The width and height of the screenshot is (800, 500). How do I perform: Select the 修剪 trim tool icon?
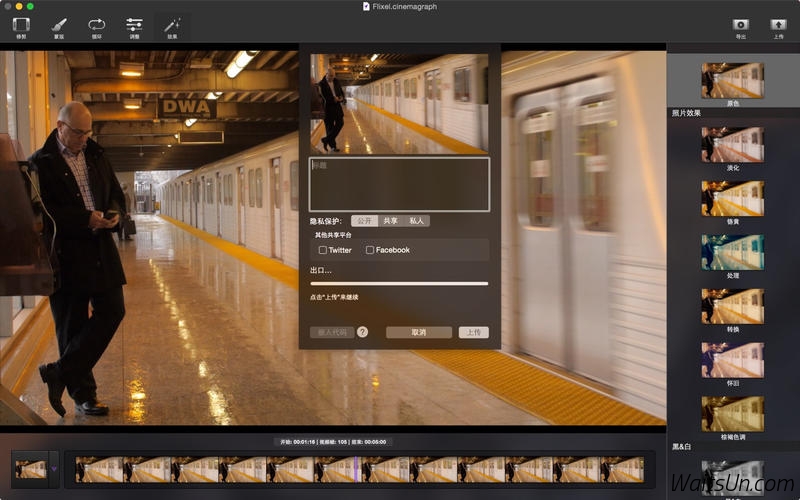tap(21, 25)
